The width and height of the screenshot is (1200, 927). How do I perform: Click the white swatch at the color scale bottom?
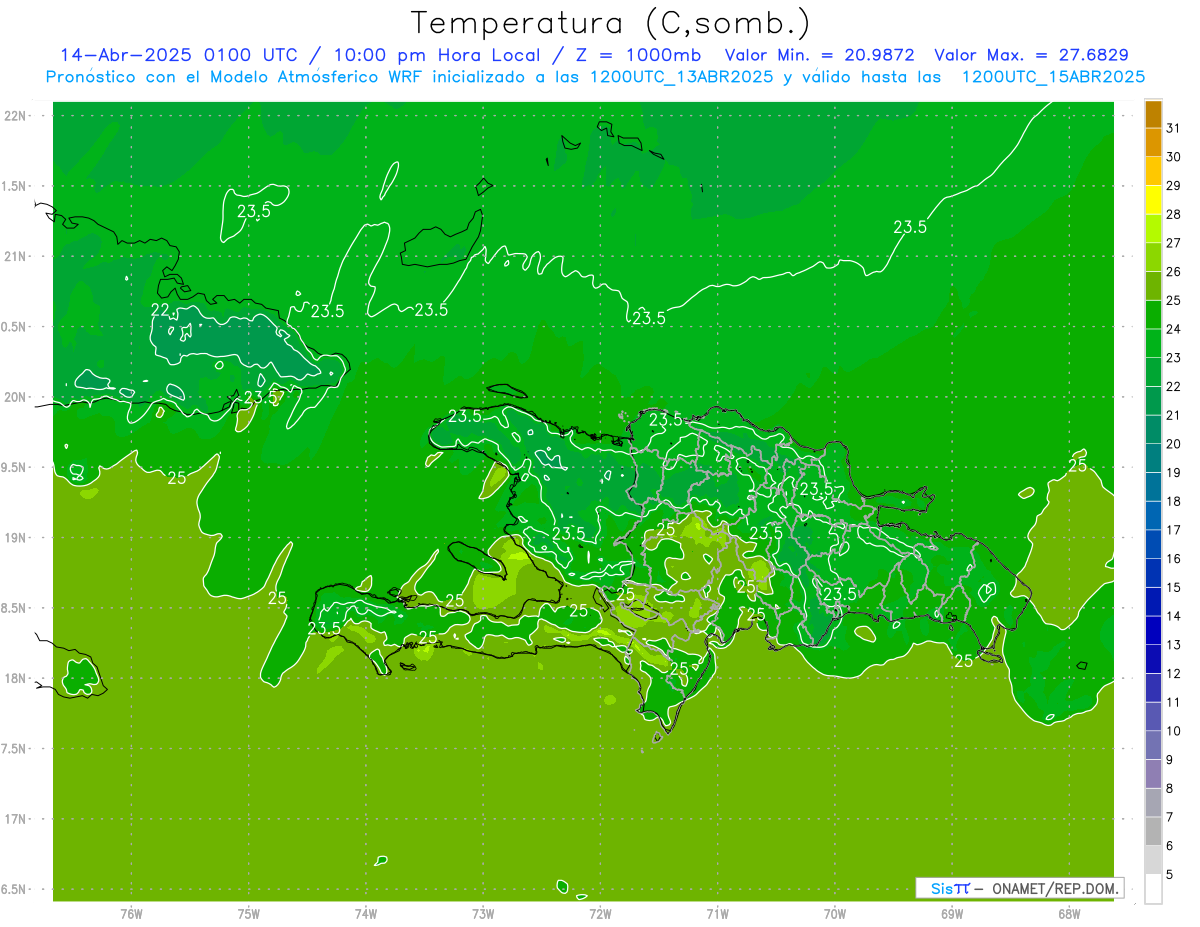tap(1153, 889)
